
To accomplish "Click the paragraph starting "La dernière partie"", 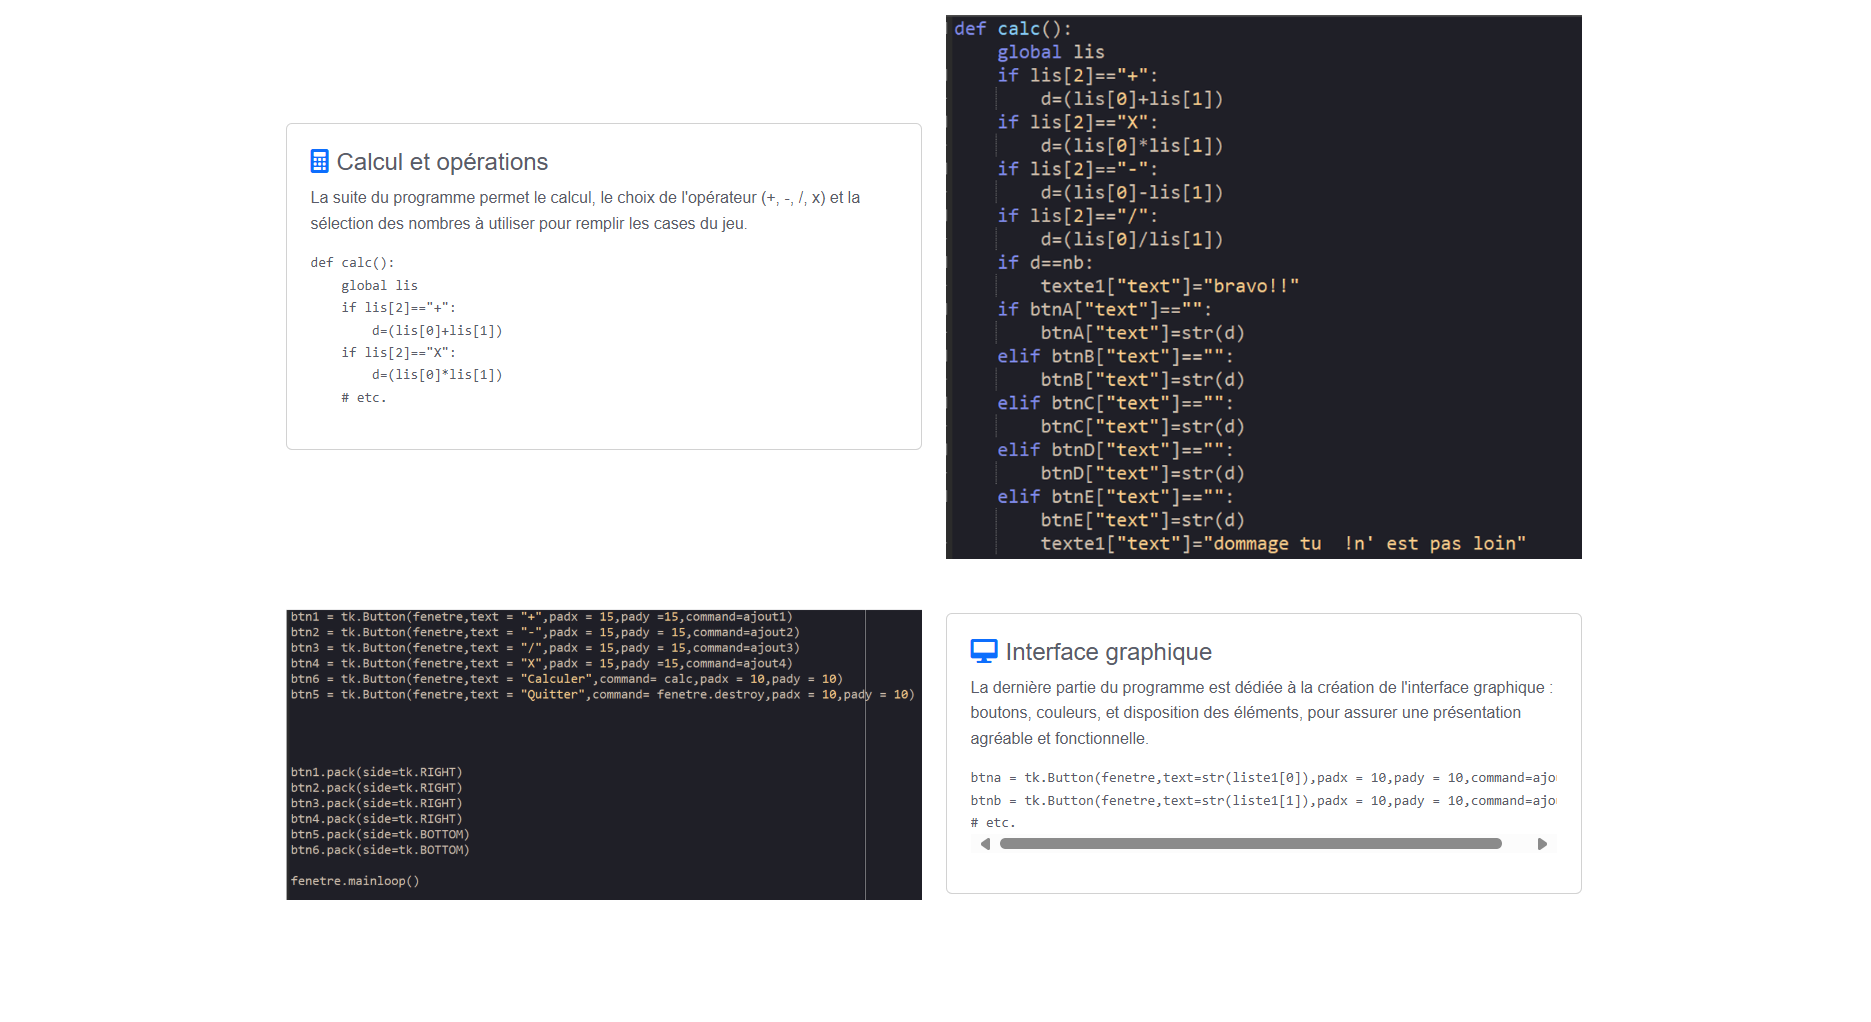I will [1260, 712].
